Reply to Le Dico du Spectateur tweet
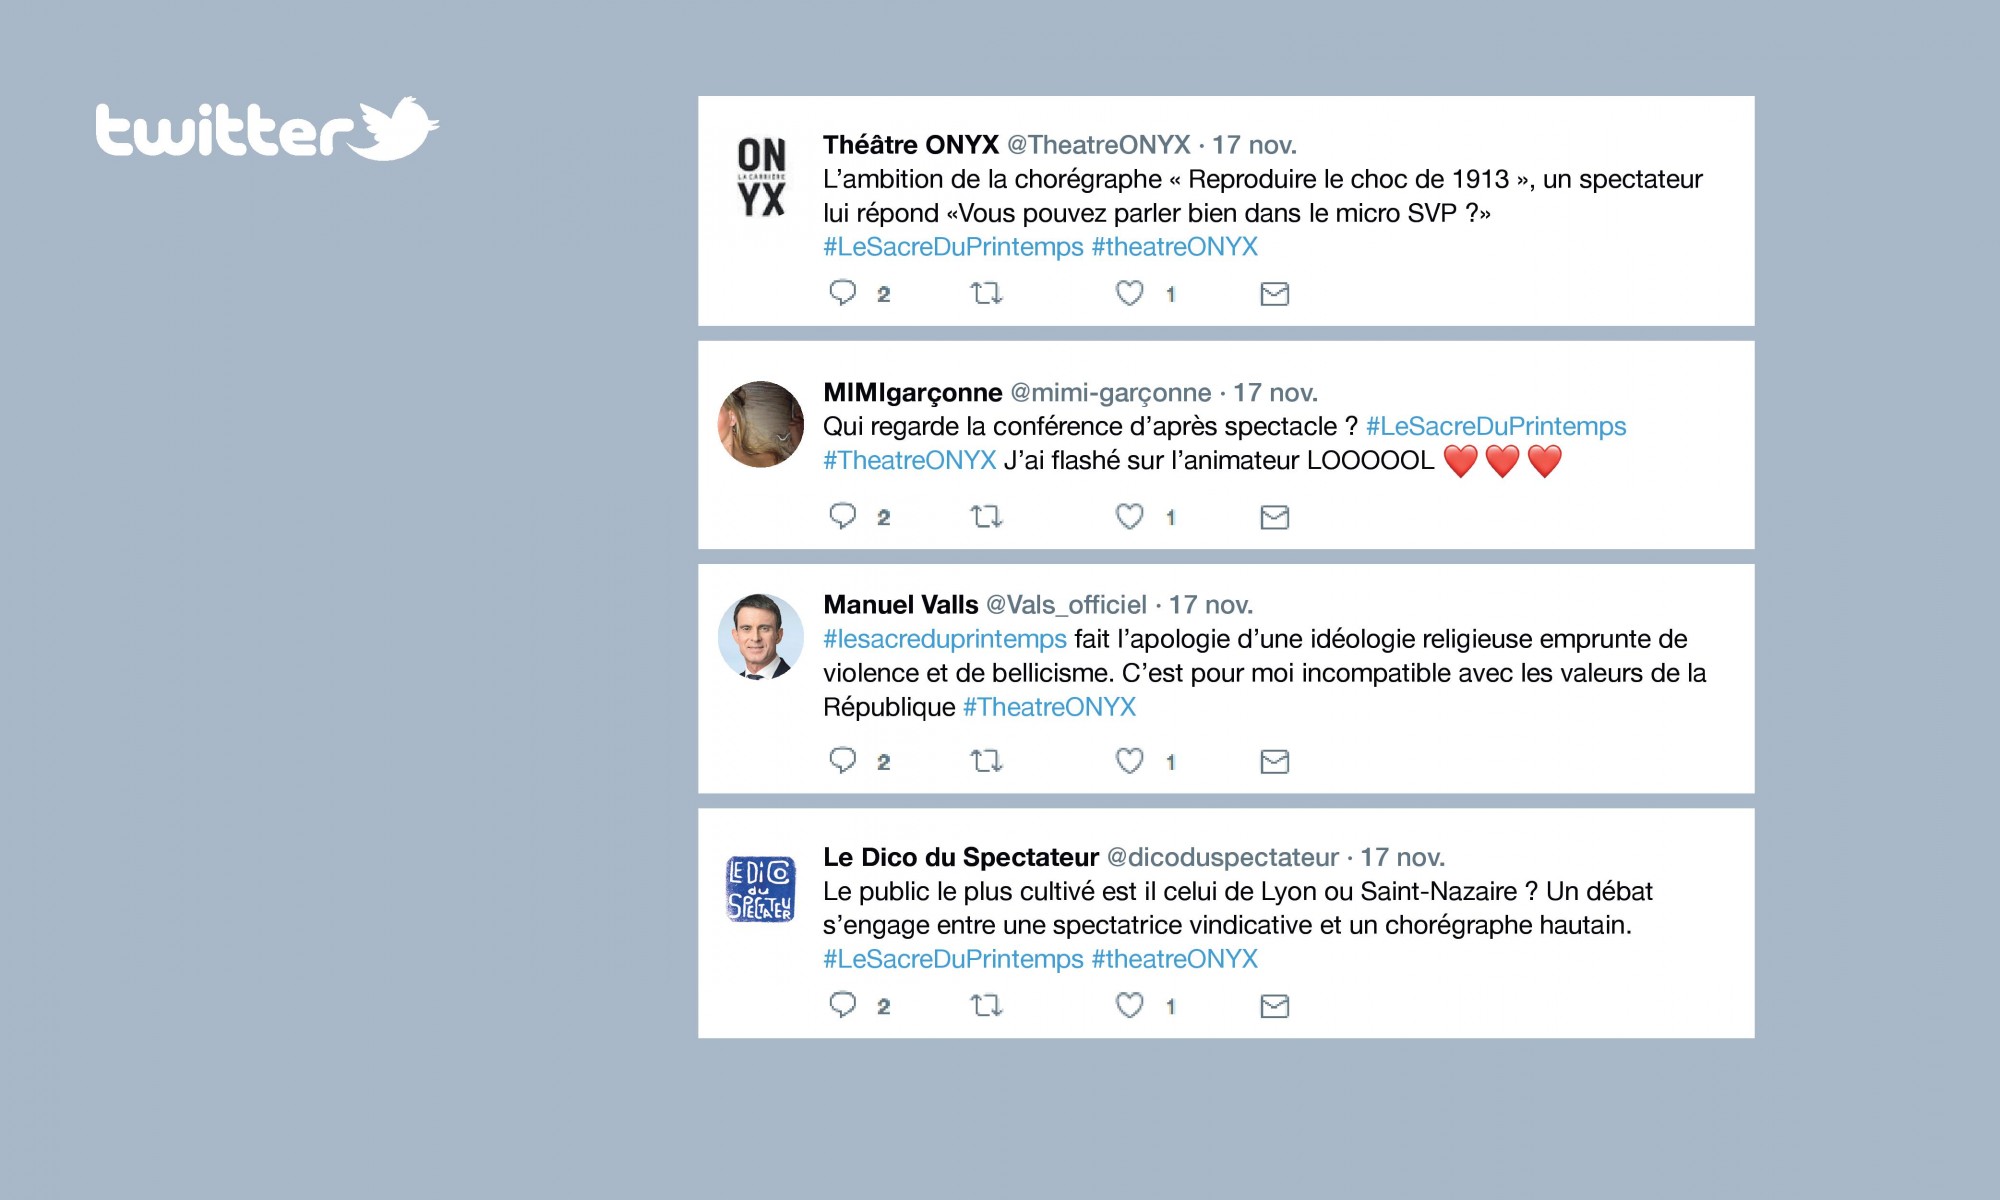 point(843,1005)
